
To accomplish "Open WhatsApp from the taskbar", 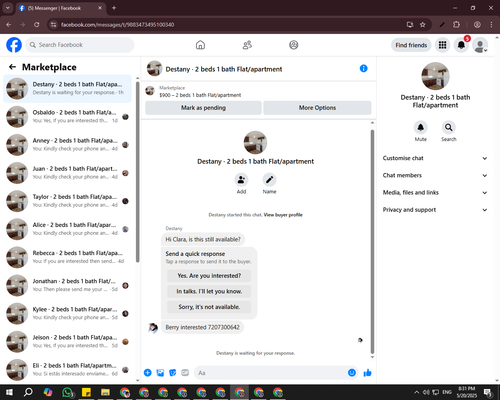I will pyautogui.click(x=67, y=392).
